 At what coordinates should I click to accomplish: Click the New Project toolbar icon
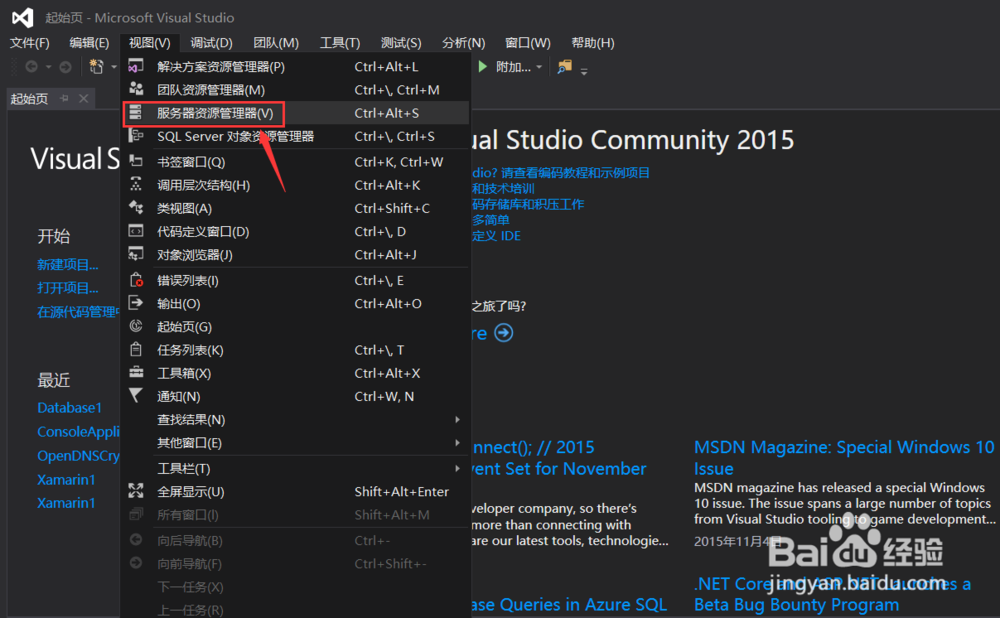tap(96, 66)
